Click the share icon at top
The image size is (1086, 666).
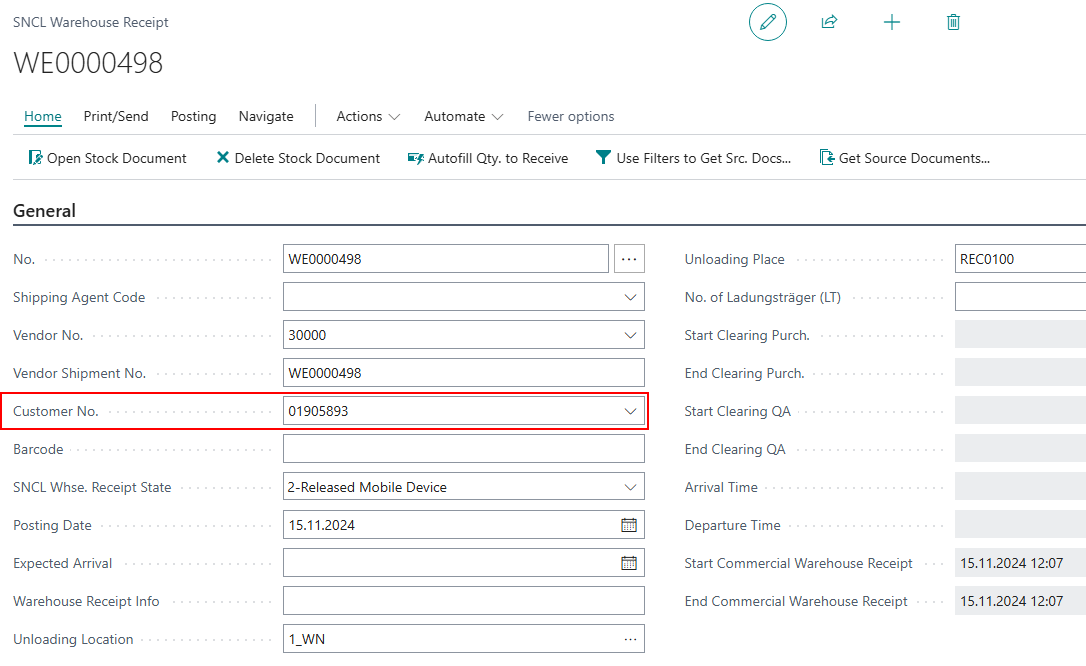(829, 22)
